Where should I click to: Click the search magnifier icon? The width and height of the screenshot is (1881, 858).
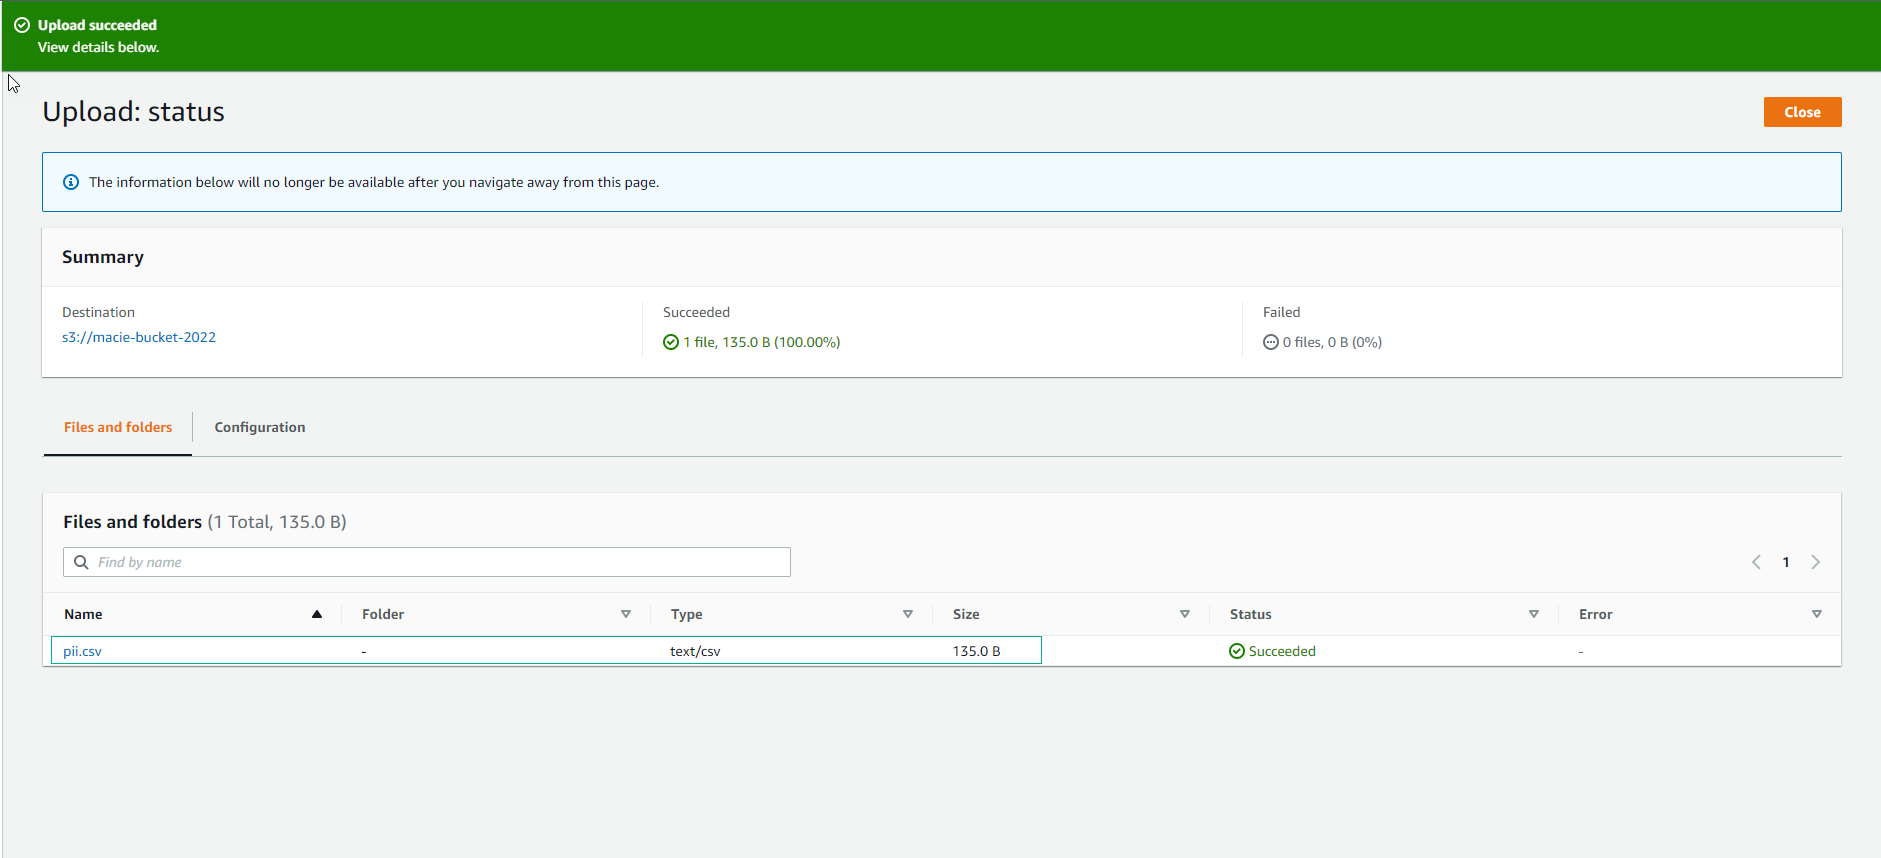[x=81, y=562]
